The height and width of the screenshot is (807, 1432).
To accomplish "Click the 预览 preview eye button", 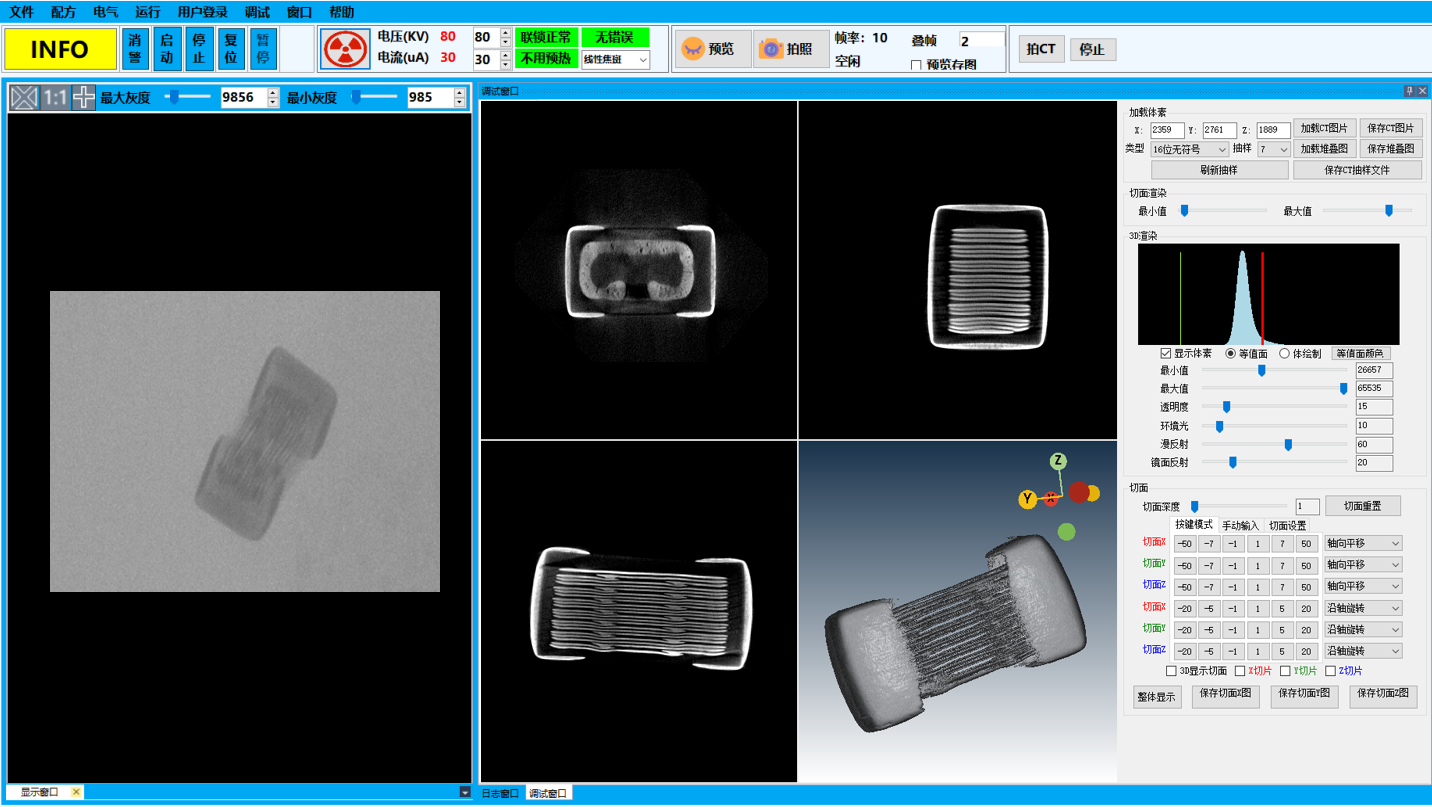I will tap(711, 49).
